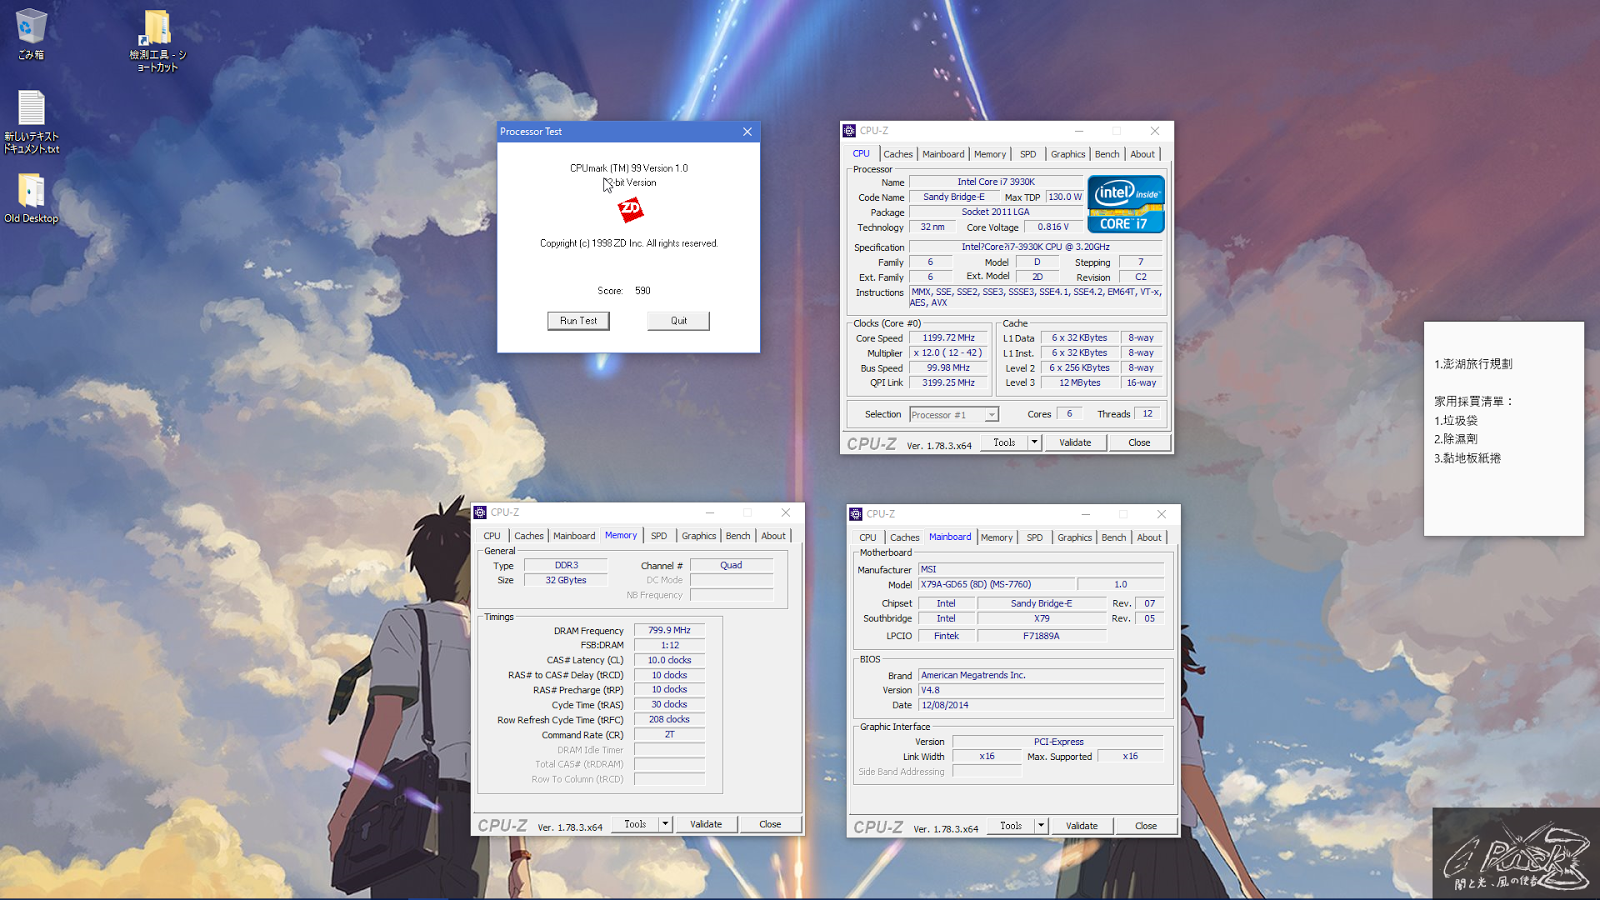The width and height of the screenshot is (1600, 900).
Task: Click the Cores count value 6
Action: click(x=1069, y=414)
